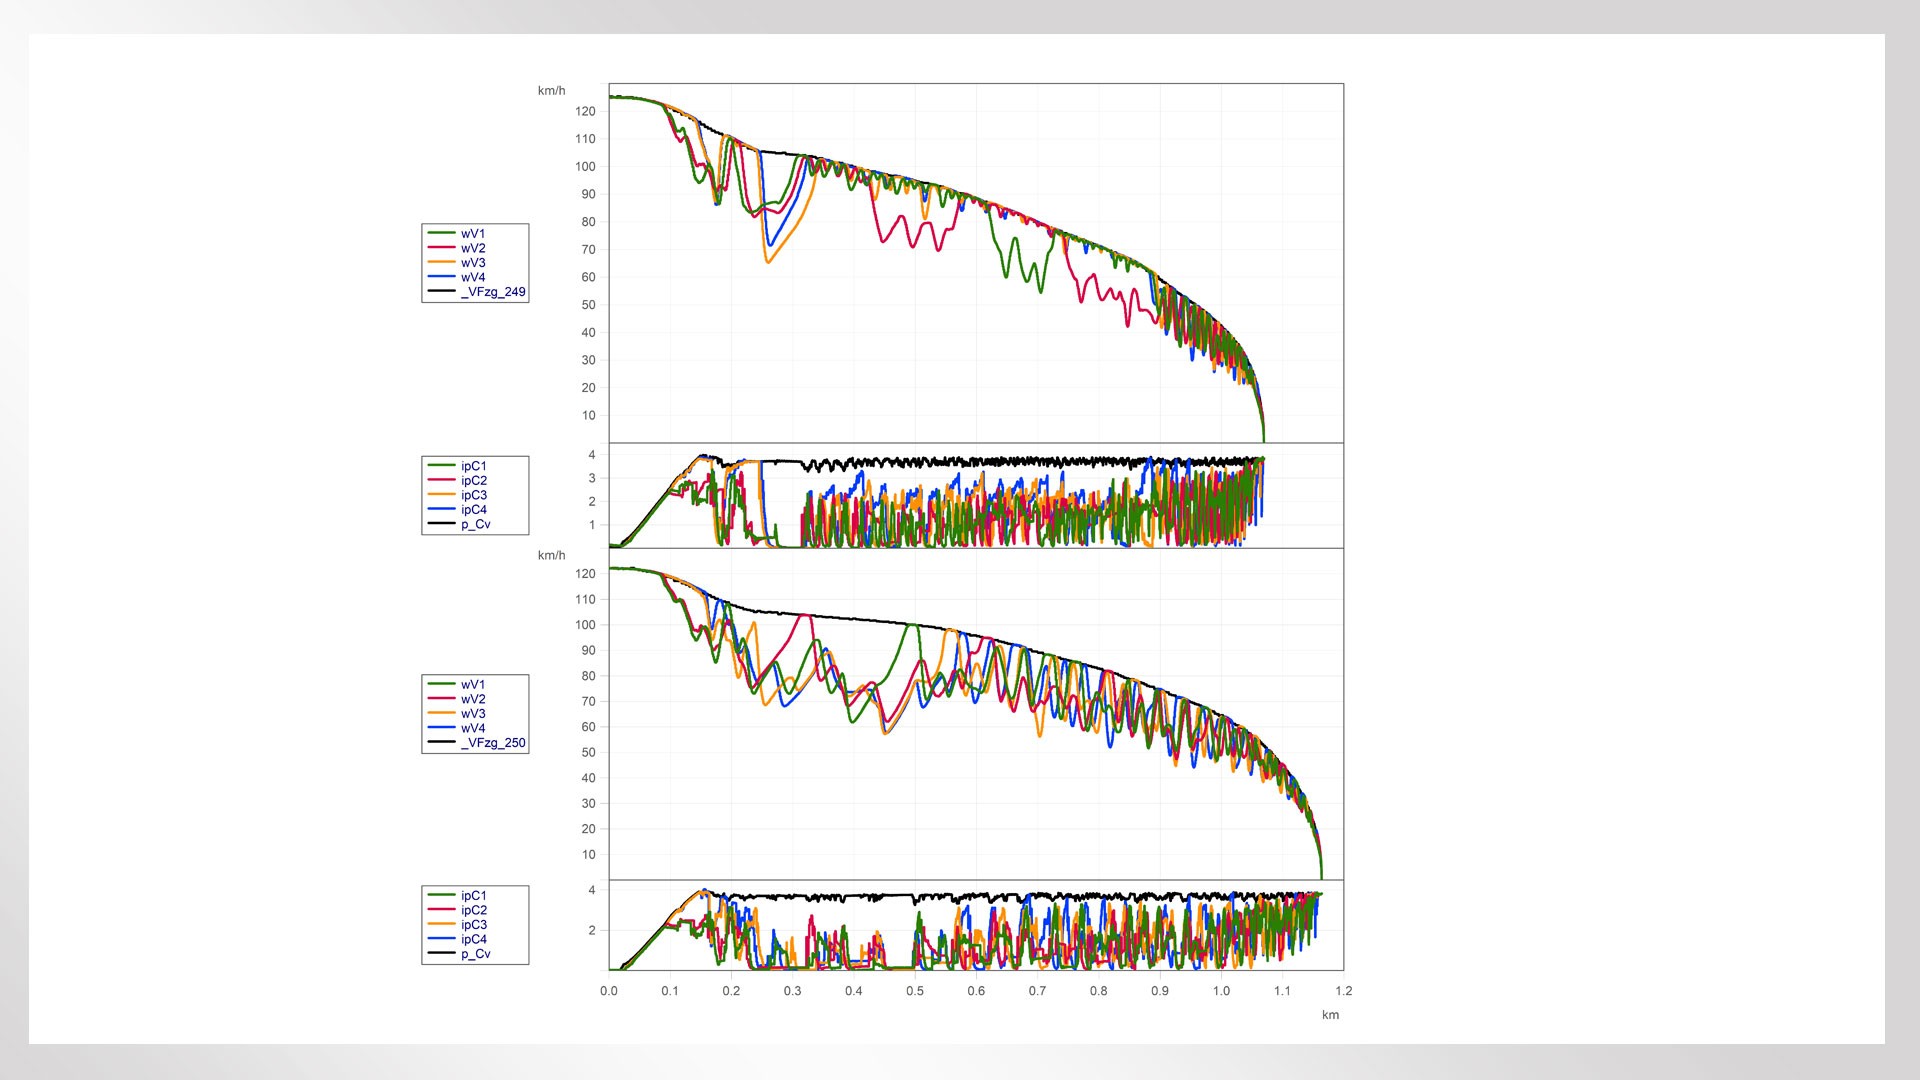Select ipC4 in the upper pressure legend
The height and width of the screenshot is (1080, 1920).
click(x=474, y=510)
